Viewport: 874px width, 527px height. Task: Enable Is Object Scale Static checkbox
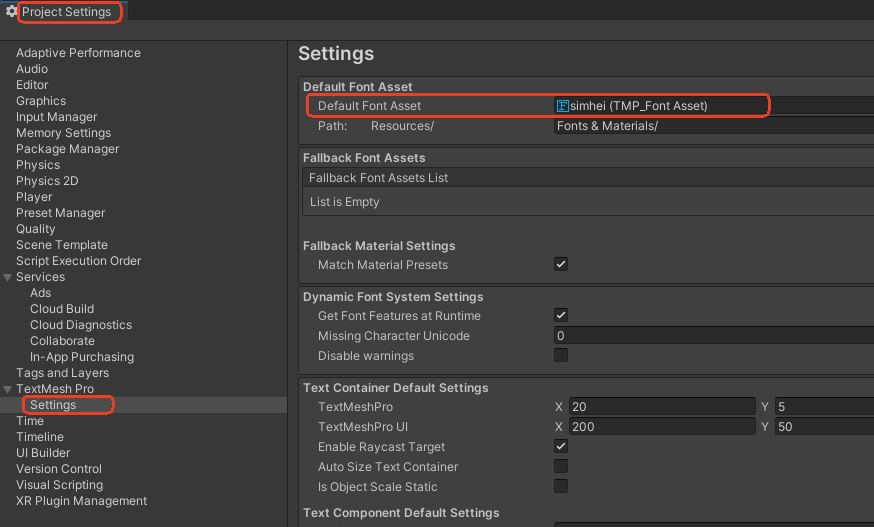[x=561, y=486]
